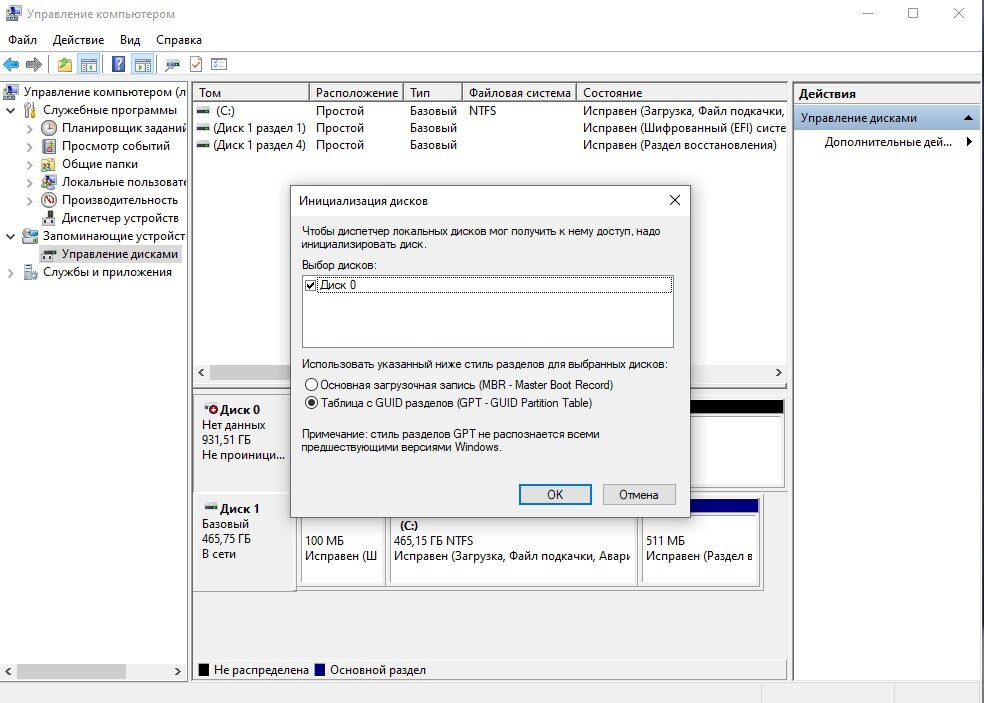
Task: Sort by the Файловая система column header
Action: pyautogui.click(x=520, y=92)
